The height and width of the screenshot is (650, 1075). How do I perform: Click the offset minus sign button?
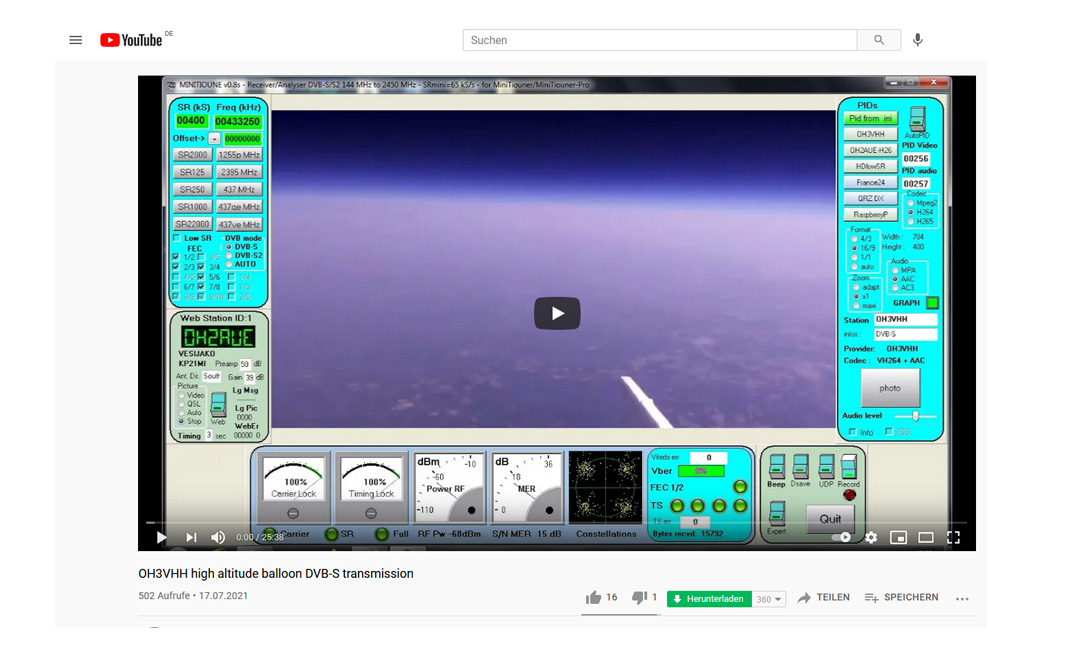click(x=214, y=139)
